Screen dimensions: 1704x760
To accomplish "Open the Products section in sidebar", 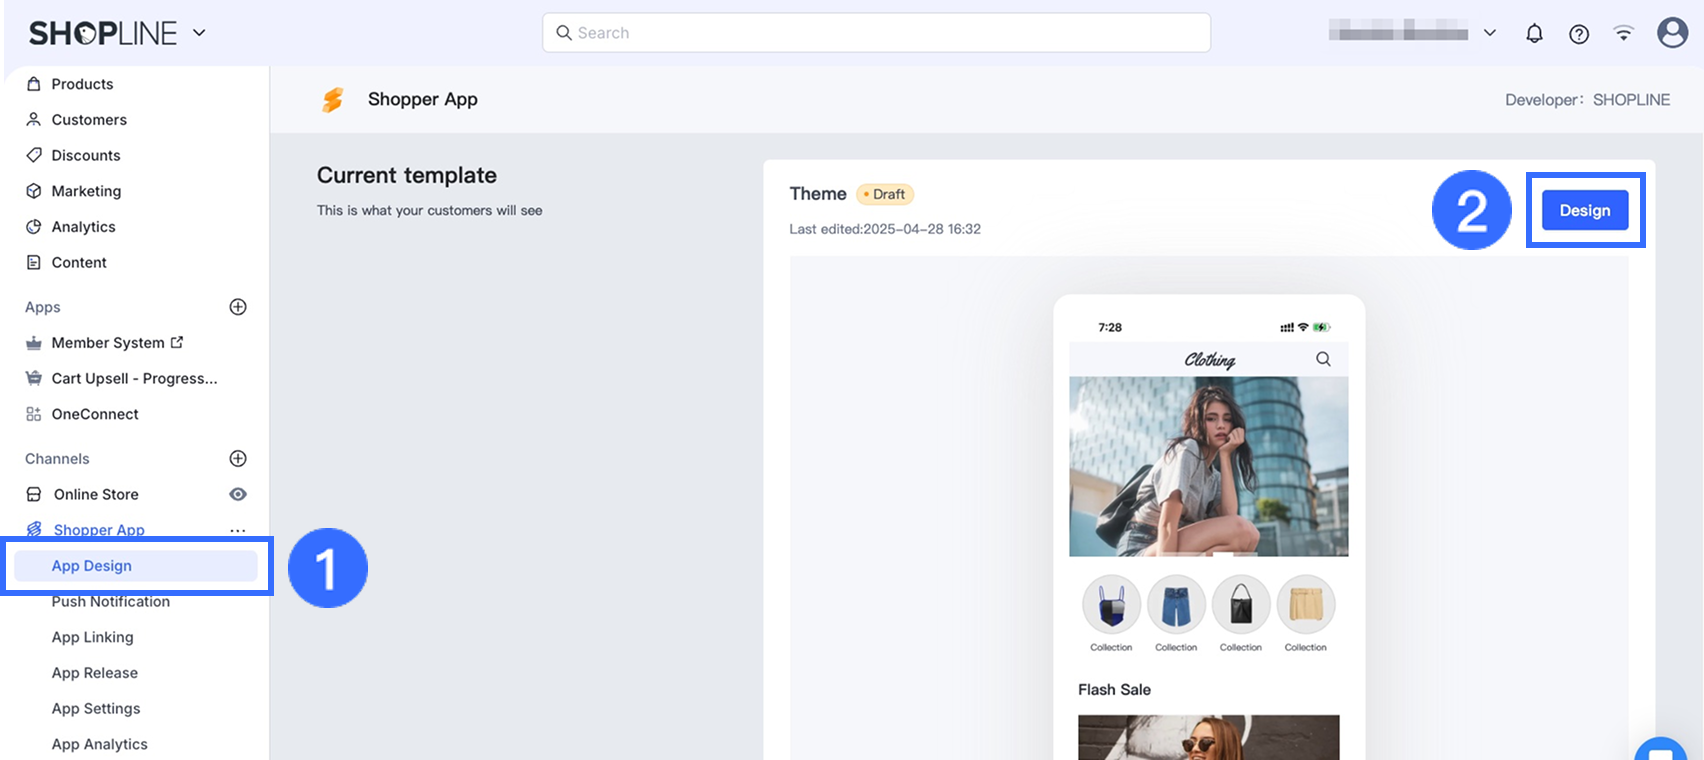I will pos(82,84).
